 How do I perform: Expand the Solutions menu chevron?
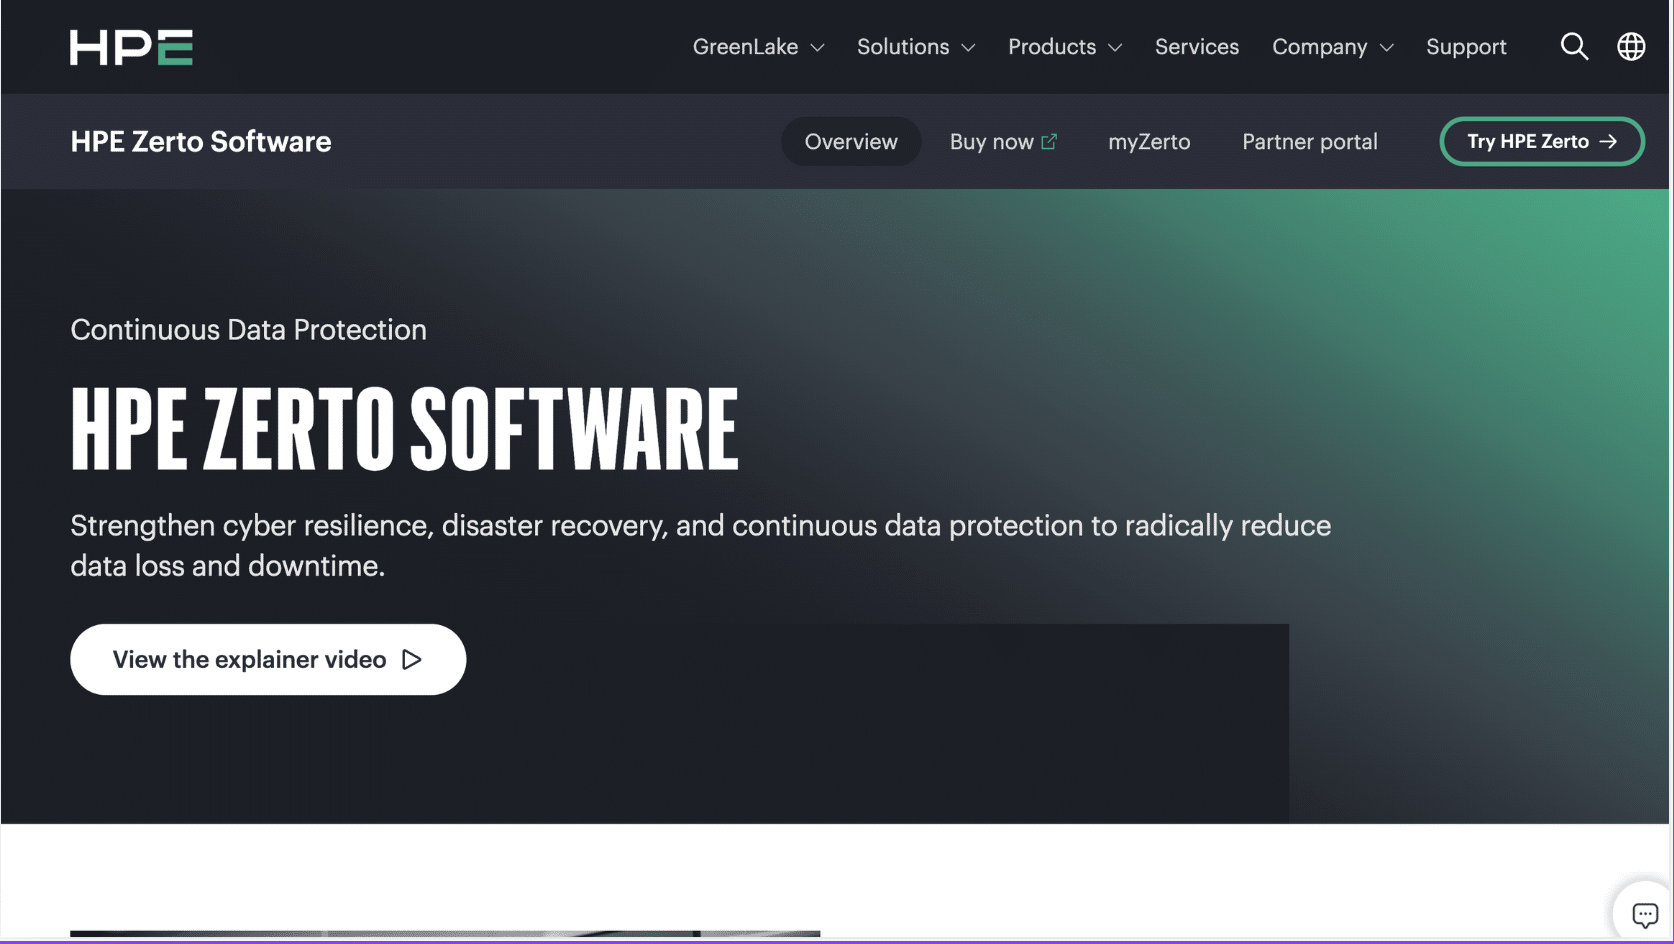coord(968,48)
